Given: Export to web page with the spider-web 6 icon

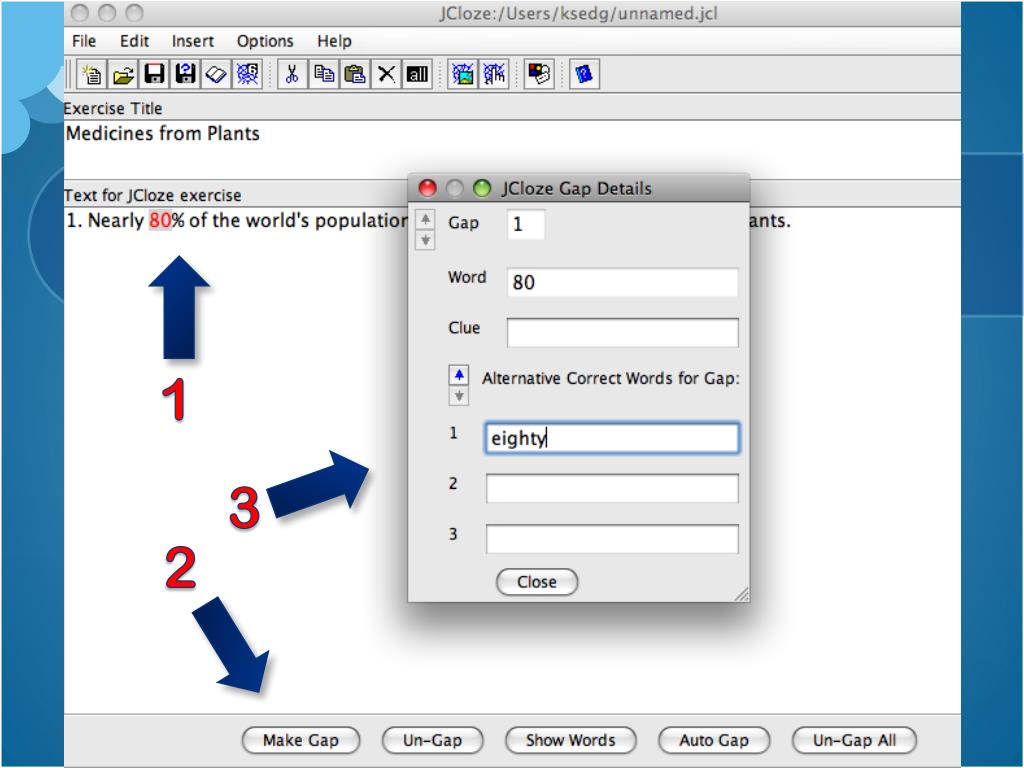Looking at the screenshot, I should [x=247, y=74].
